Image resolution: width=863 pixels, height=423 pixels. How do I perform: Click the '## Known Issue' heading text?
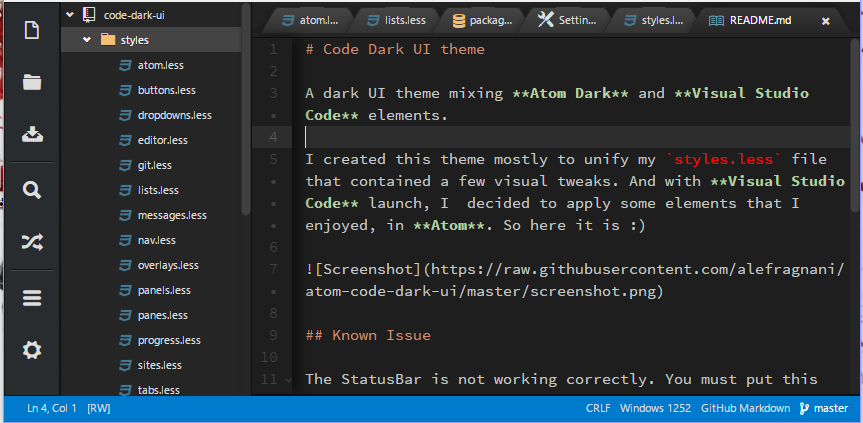click(368, 336)
